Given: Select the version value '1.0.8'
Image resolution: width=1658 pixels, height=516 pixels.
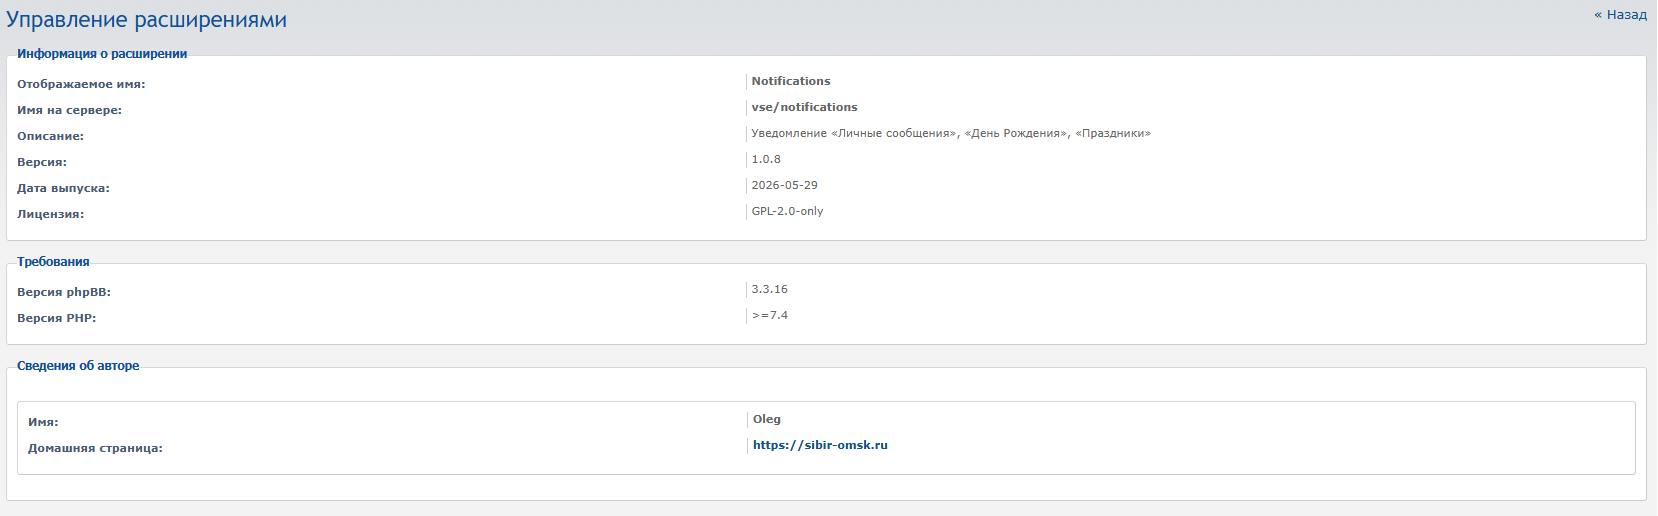Looking at the screenshot, I should click(766, 159).
